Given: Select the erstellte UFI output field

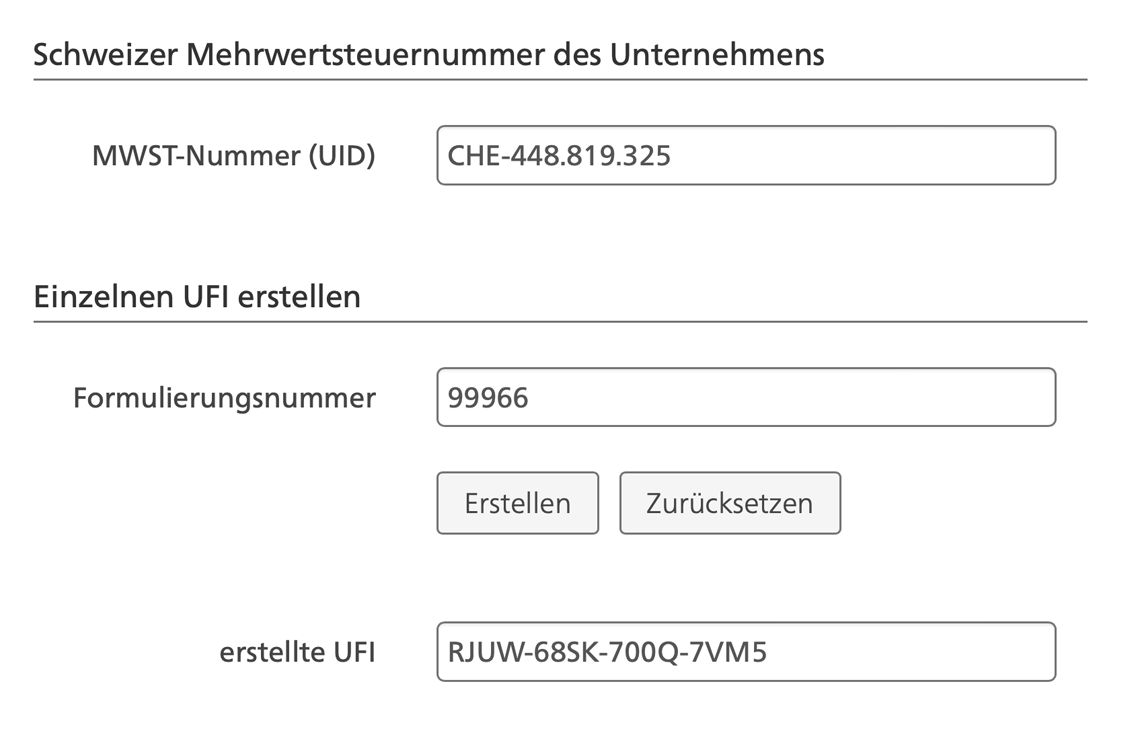Looking at the screenshot, I should pos(745,652).
